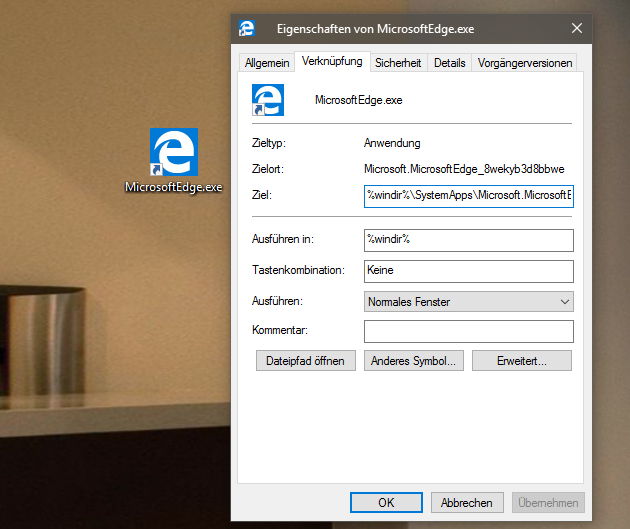
Task: Click the Edge shortcut icon inside Verknüpfung tab
Action: click(268, 100)
